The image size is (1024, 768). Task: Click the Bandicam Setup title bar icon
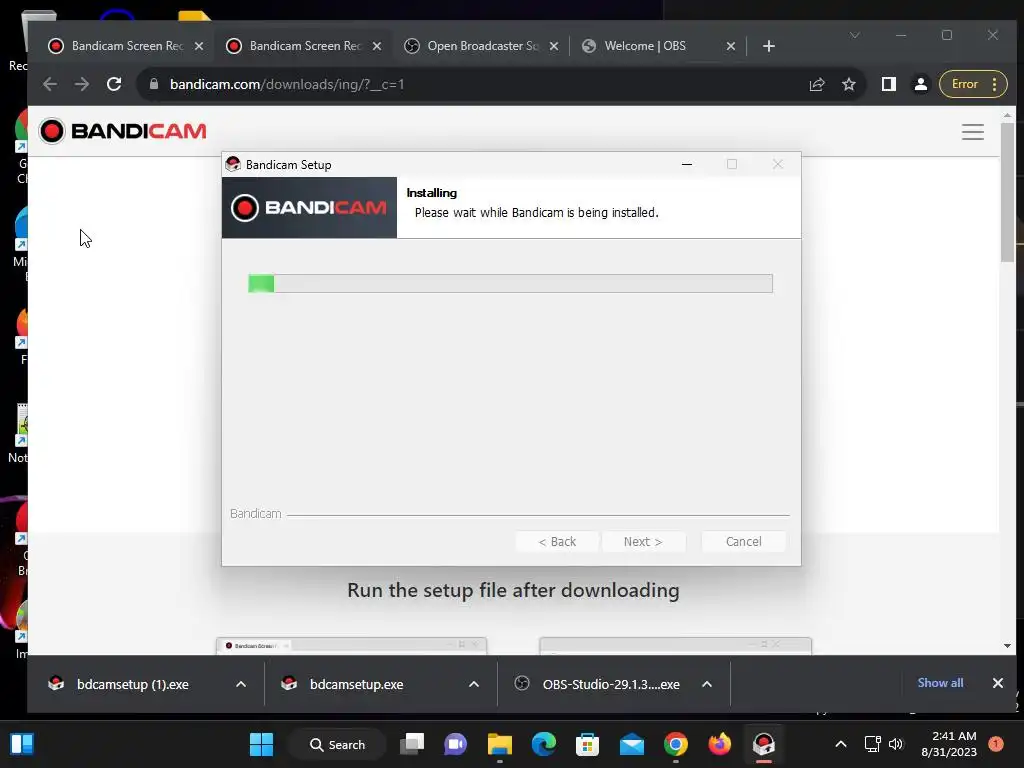tap(233, 165)
